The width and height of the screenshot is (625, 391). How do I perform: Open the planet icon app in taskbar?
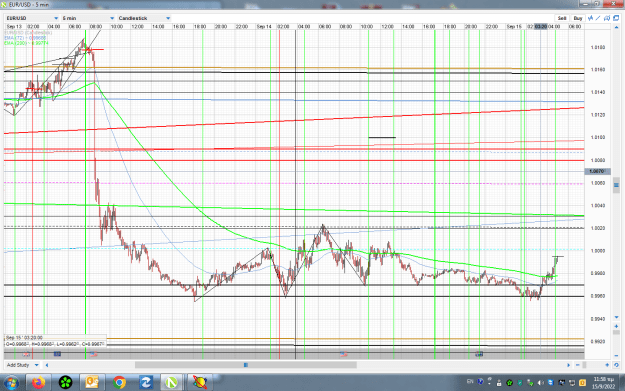tap(199, 383)
